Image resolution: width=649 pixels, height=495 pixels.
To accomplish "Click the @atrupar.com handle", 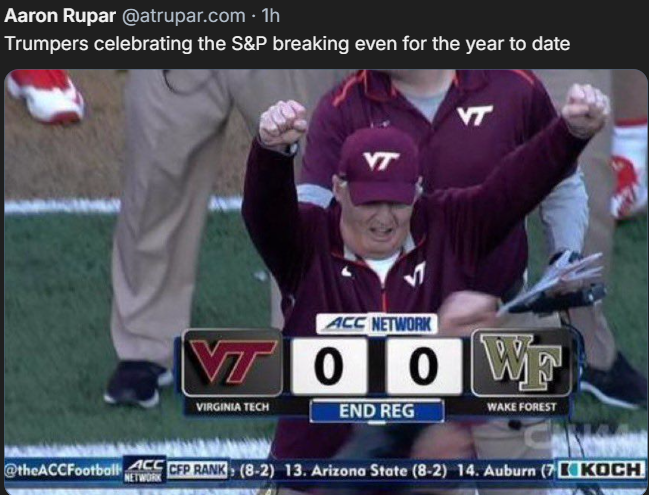I will 184,16.
